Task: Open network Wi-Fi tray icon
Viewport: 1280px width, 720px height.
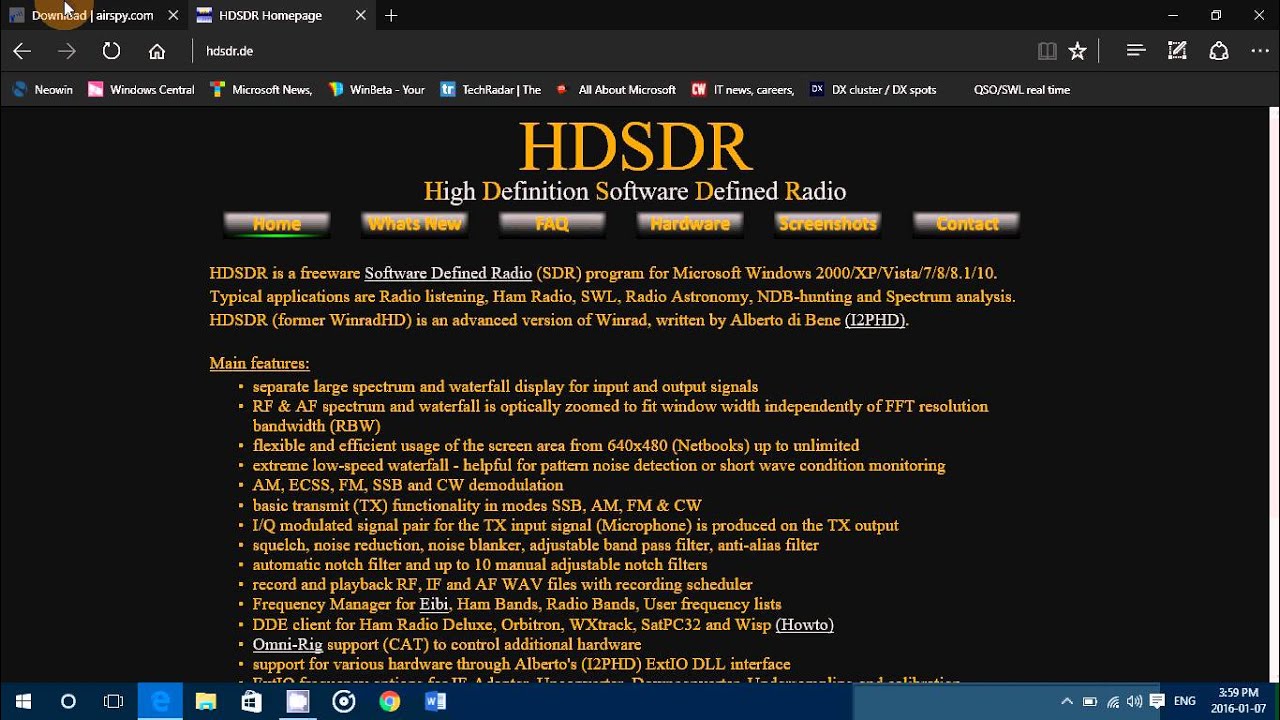Action: point(1113,702)
